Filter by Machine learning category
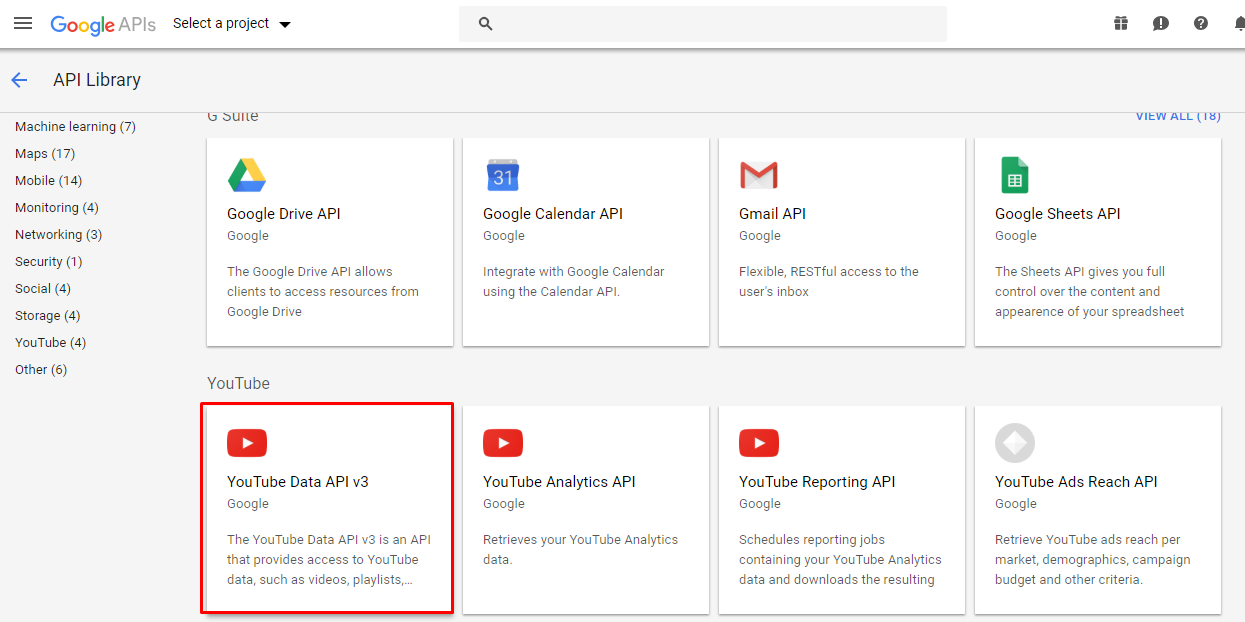The height and width of the screenshot is (622, 1245). pos(76,127)
